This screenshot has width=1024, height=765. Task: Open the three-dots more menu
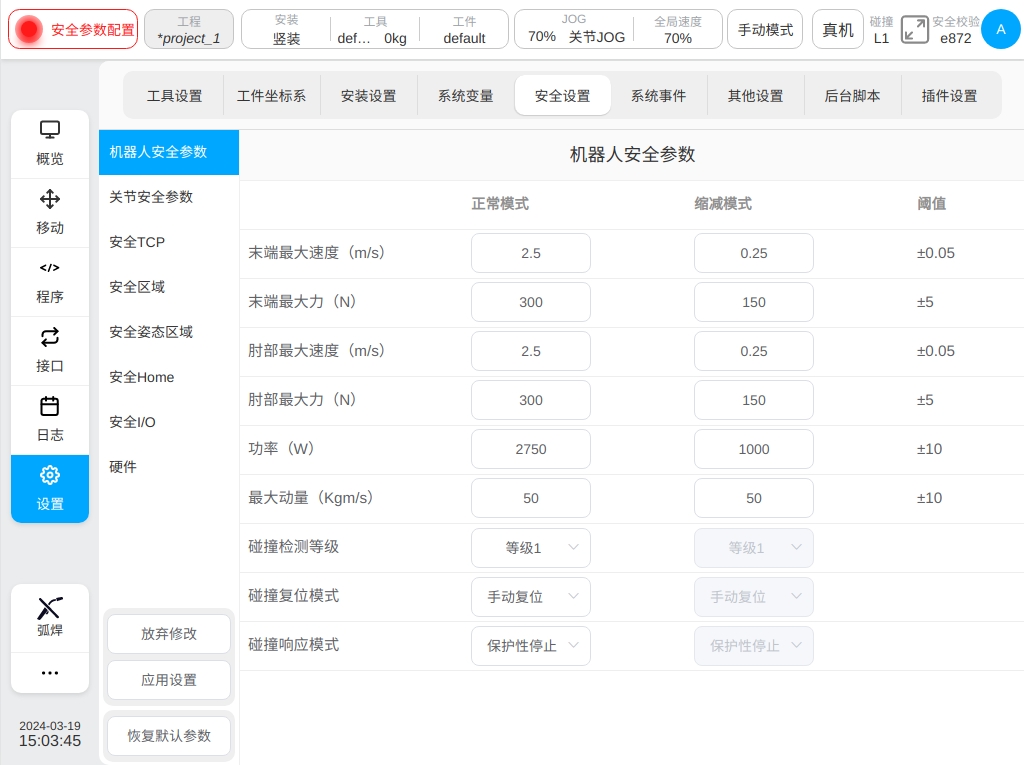(50, 673)
